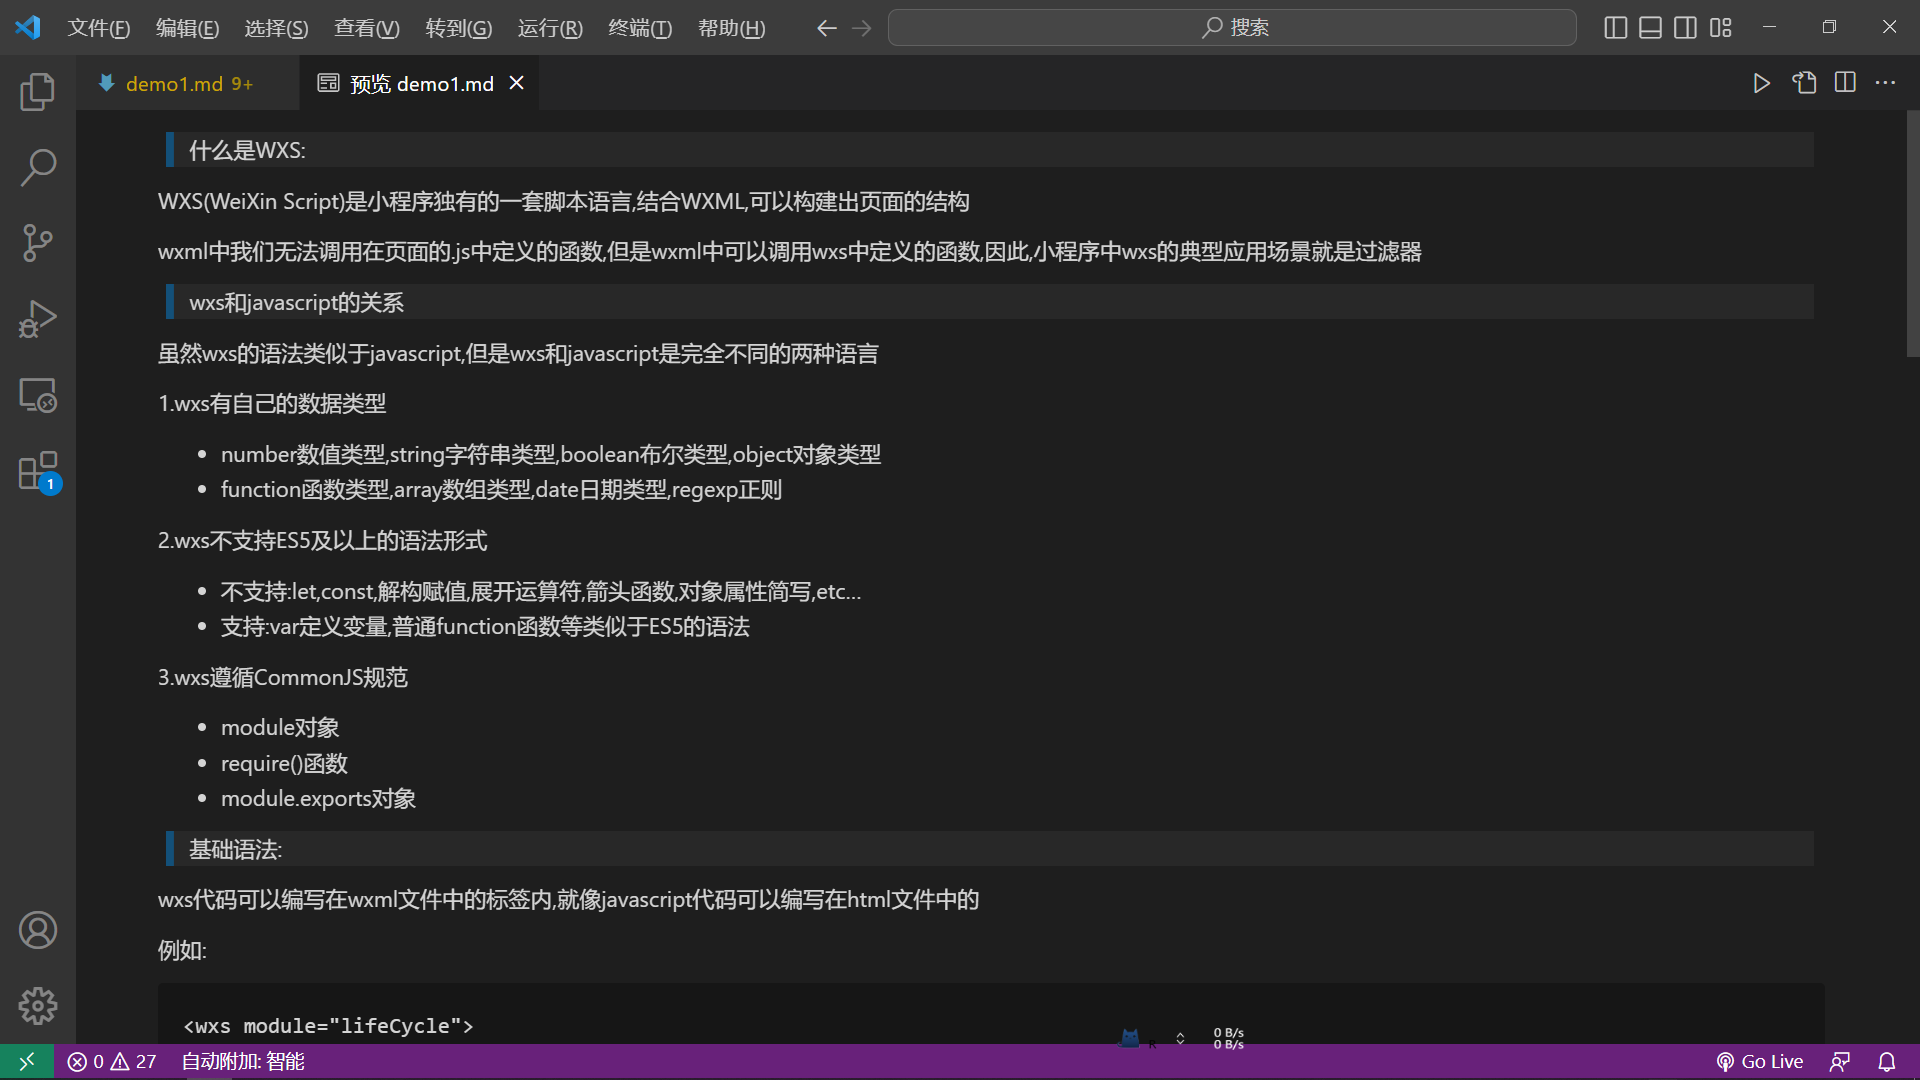Click the network speed 0 B/s overlay
The height and width of the screenshot is (1080, 1920).
coord(1228,1038)
